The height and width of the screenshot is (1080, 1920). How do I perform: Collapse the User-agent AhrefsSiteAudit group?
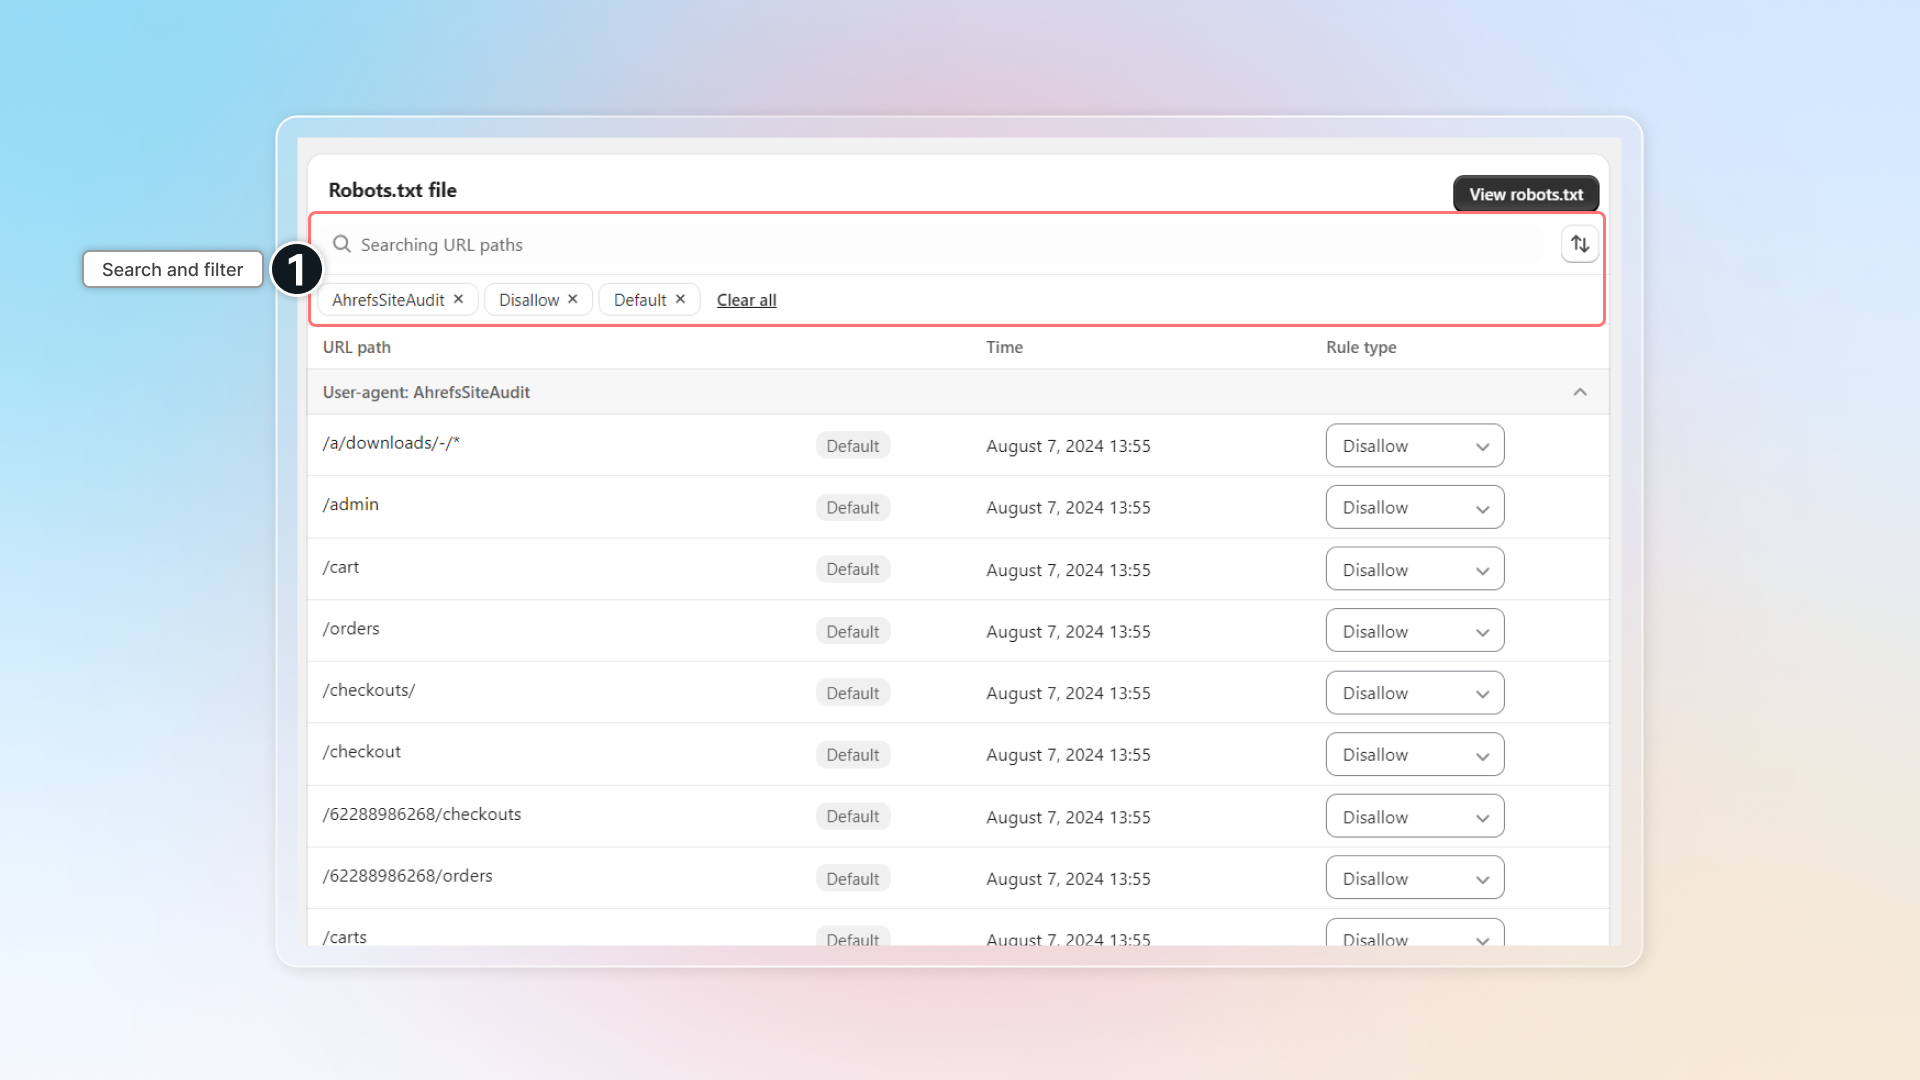pyautogui.click(x=1579, y=392)
